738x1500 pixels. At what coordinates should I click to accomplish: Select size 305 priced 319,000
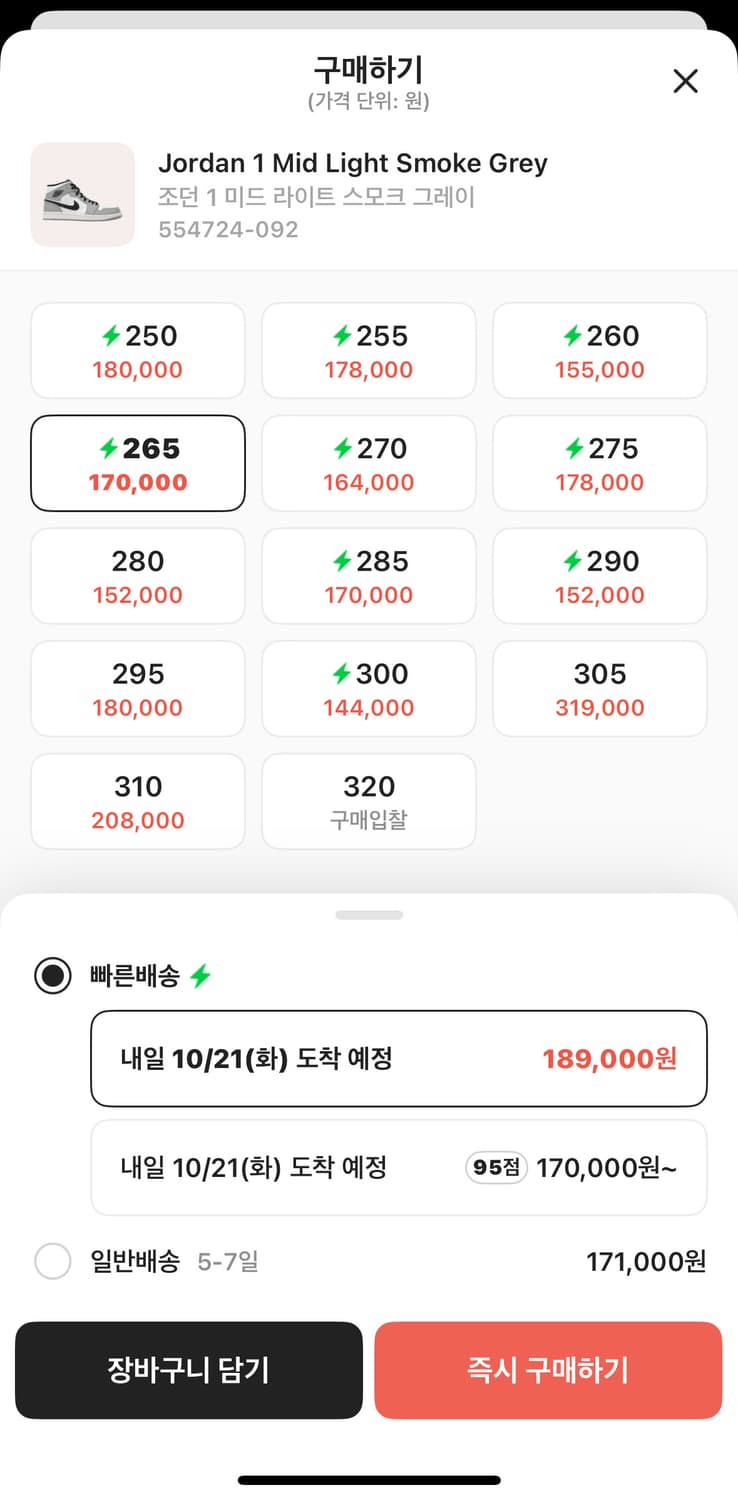pos(599,689)
